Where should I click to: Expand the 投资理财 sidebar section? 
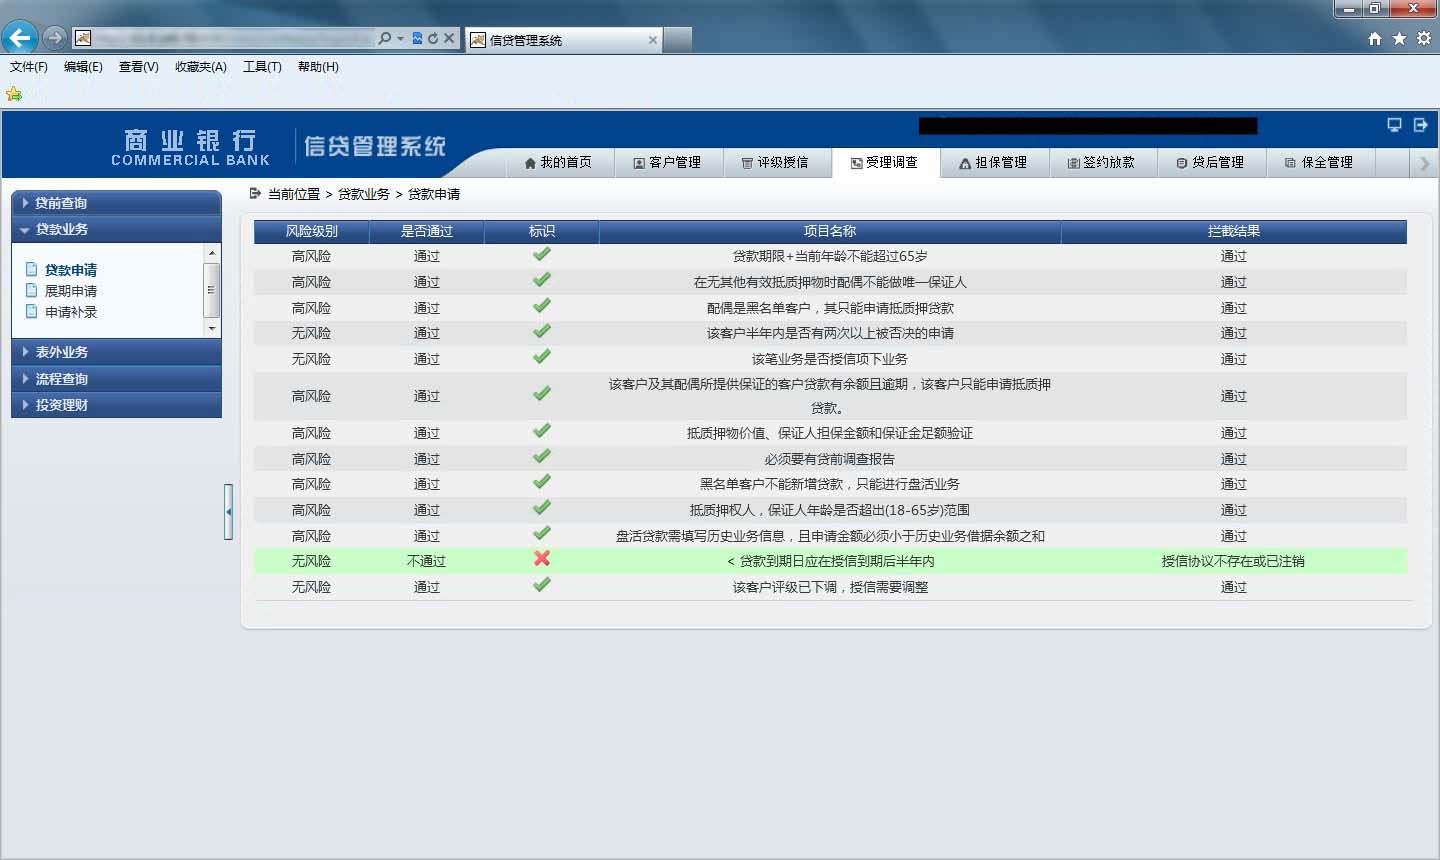(116, 405)
